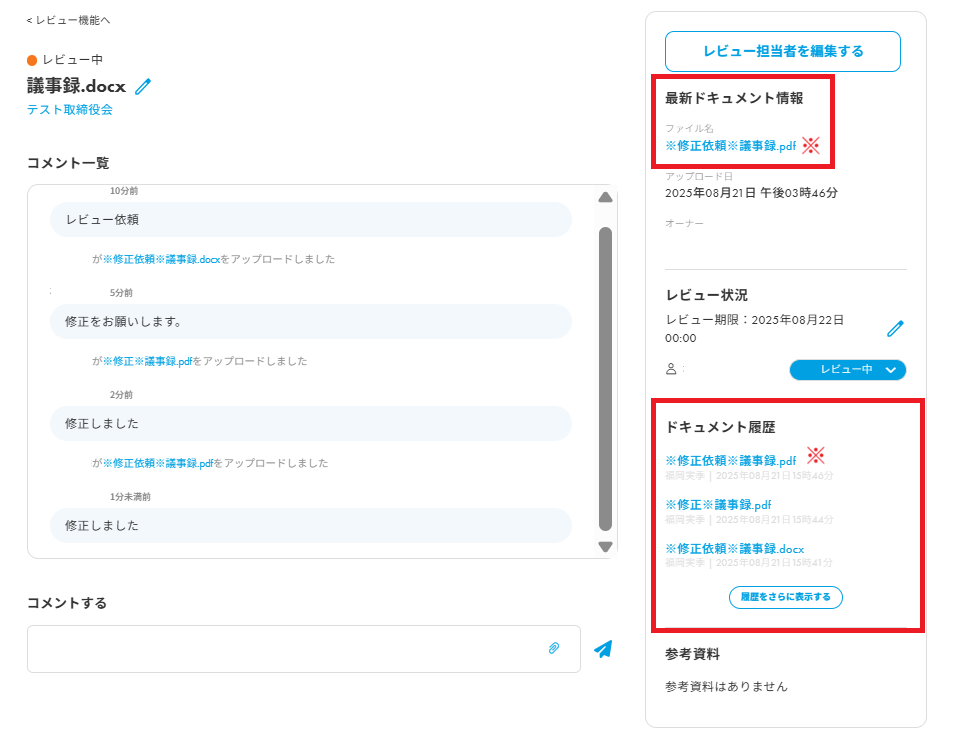Click the pencil icon next to review deadline

click(895, 328)
